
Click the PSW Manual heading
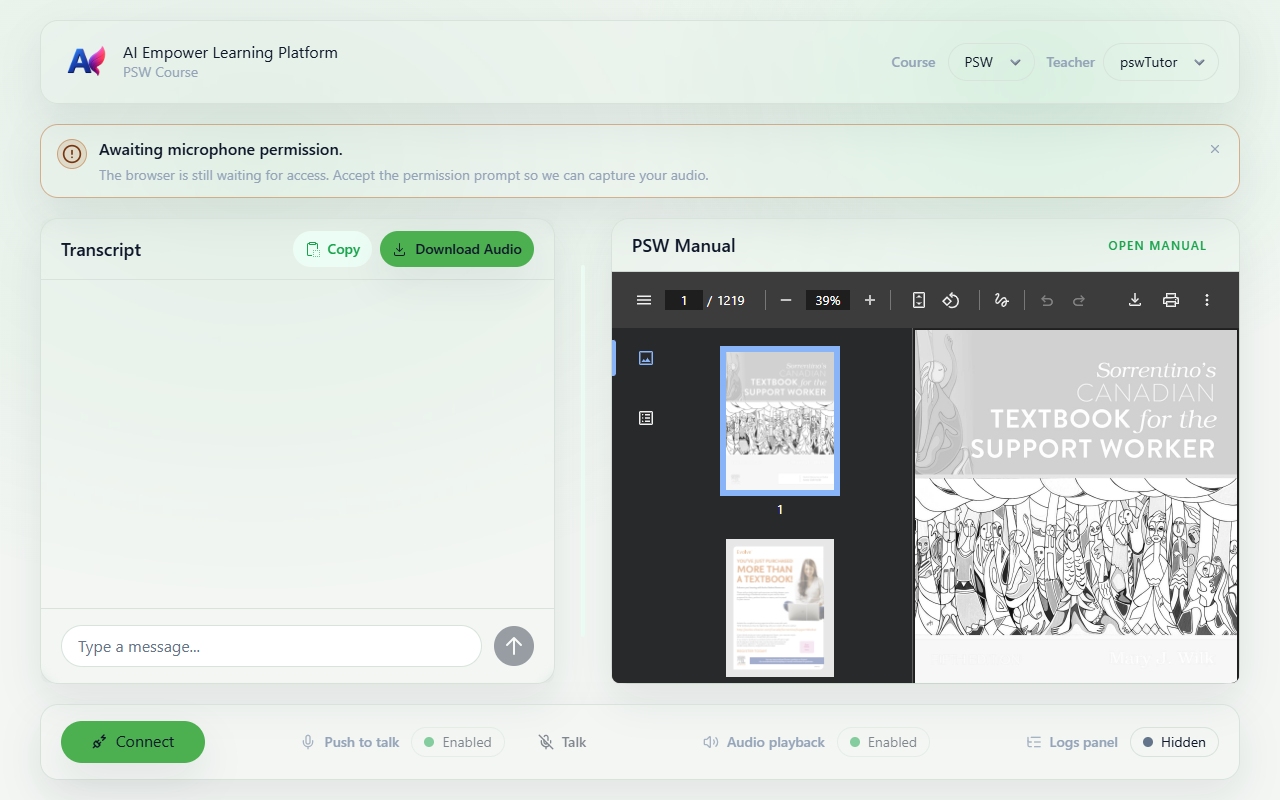click(684, 246)
